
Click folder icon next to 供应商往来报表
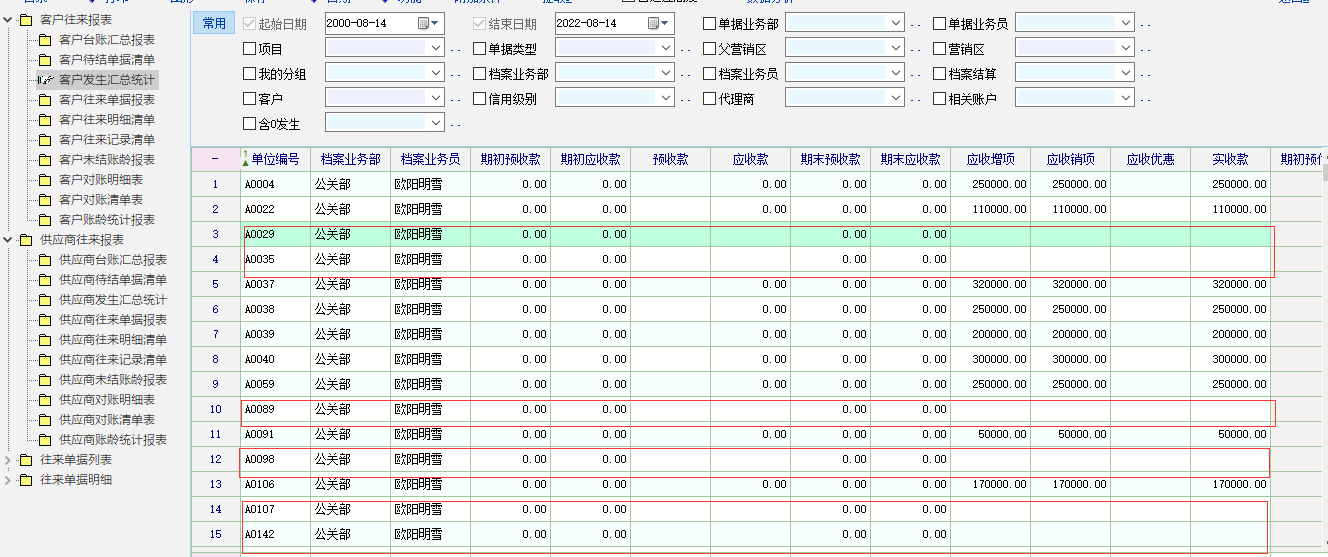coord(26,240)
